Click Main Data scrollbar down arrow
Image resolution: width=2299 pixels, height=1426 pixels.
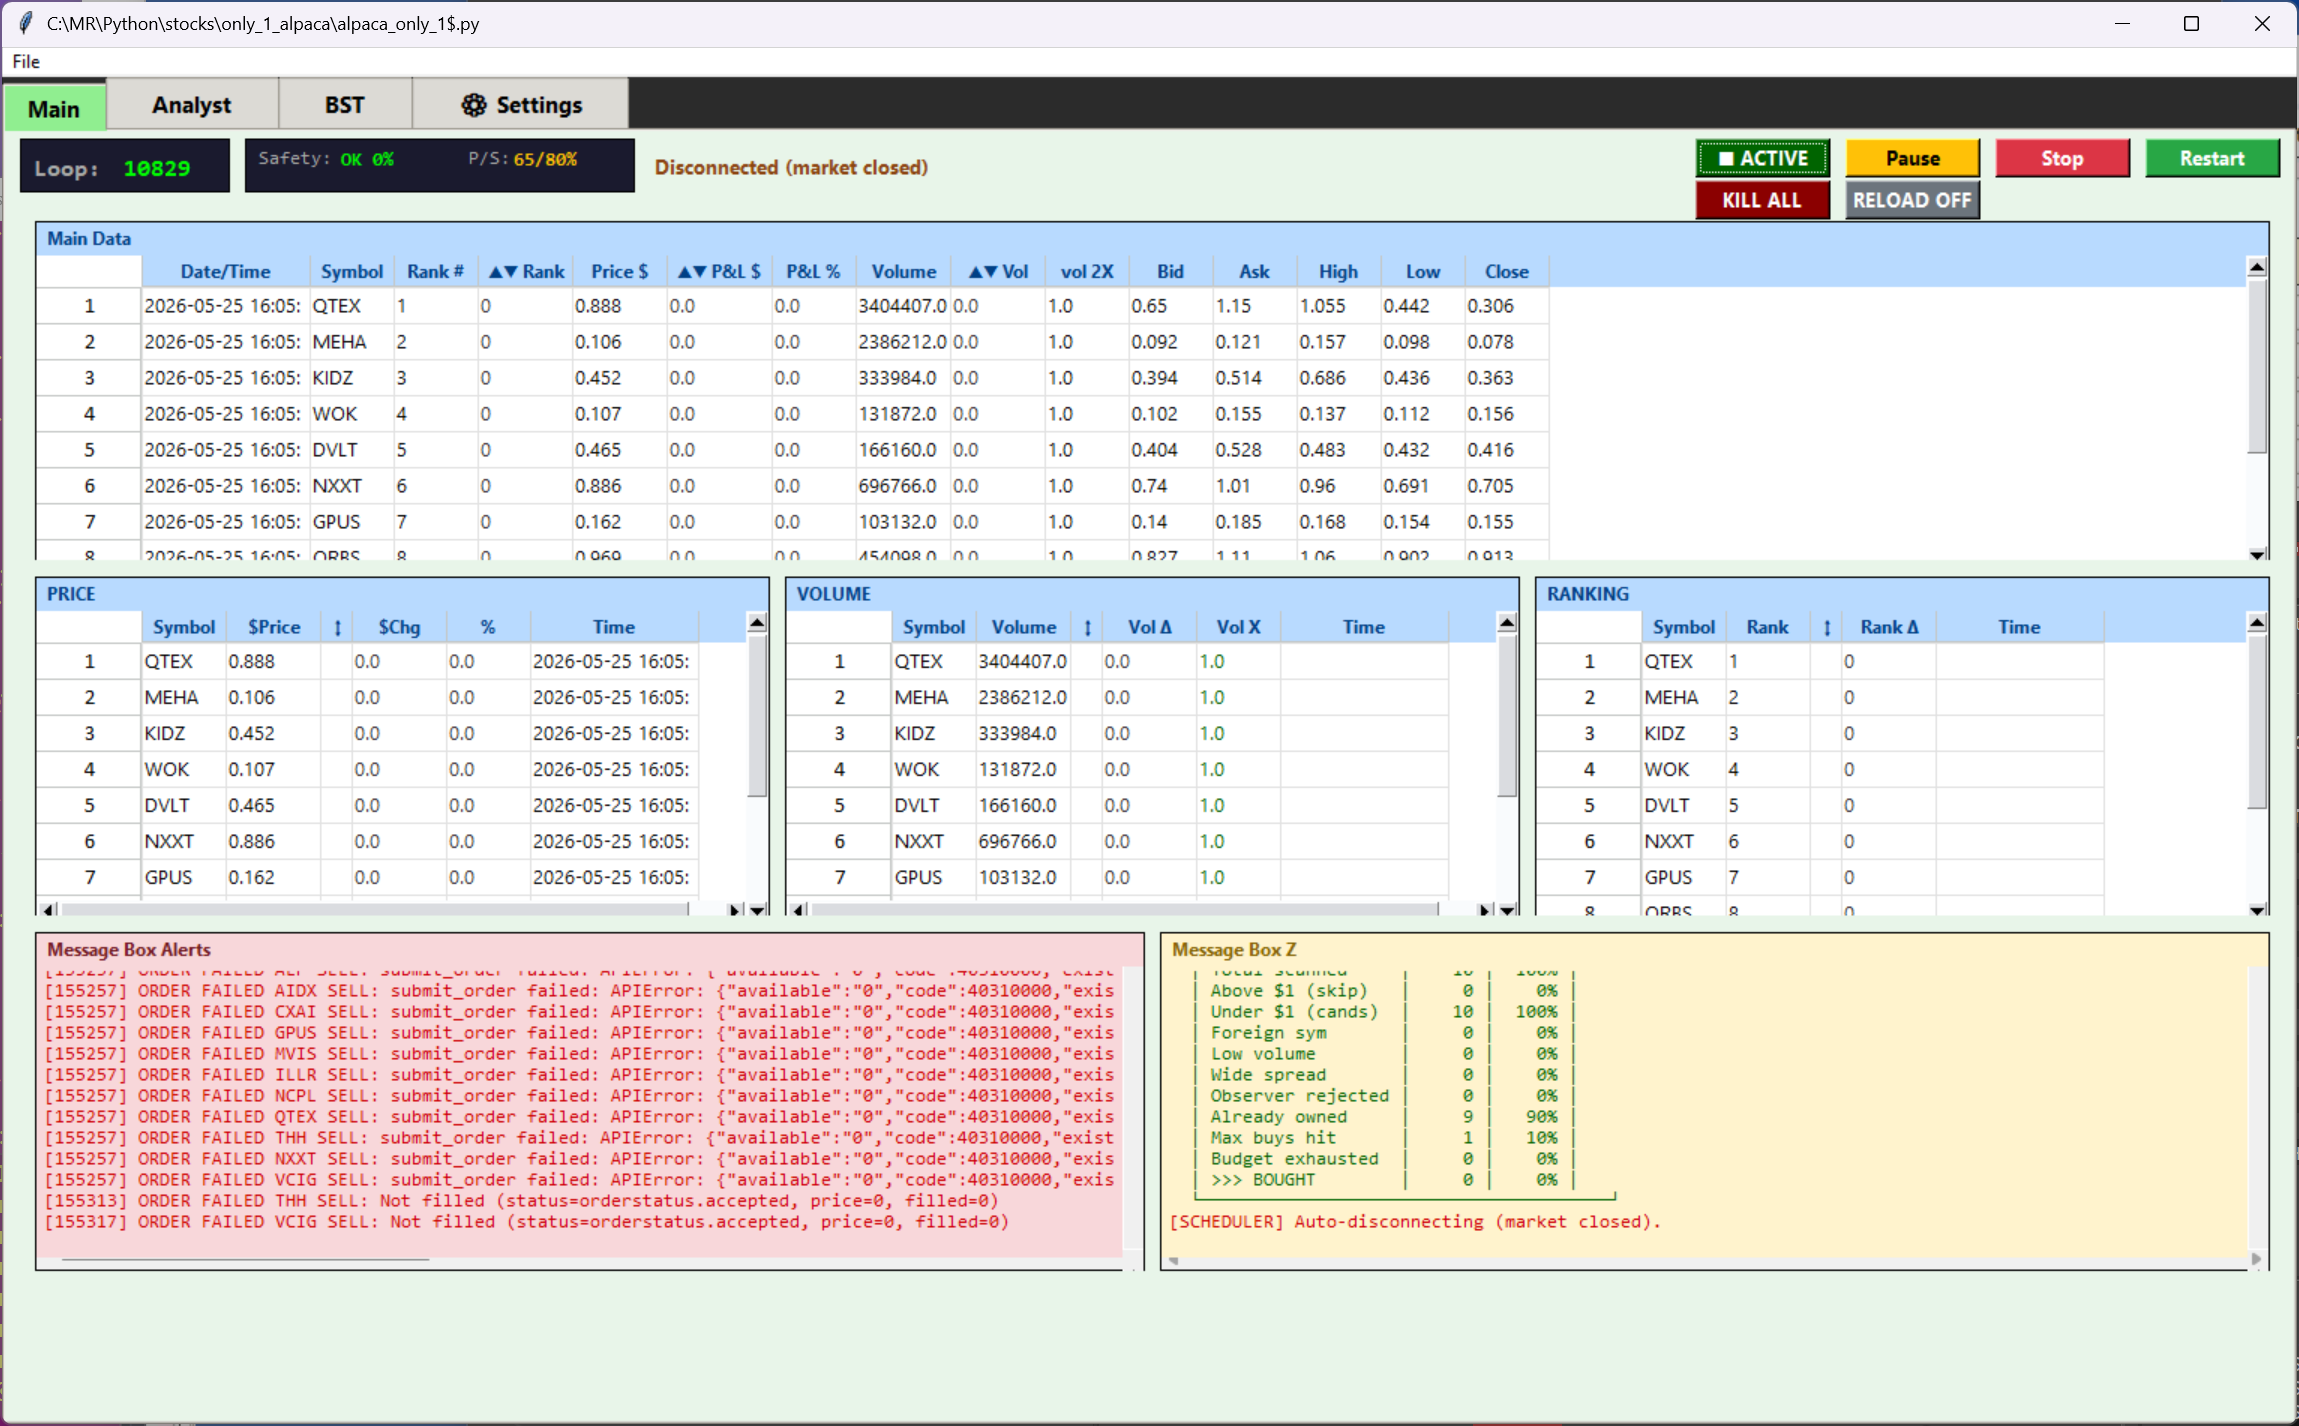tap(2257, 554)
